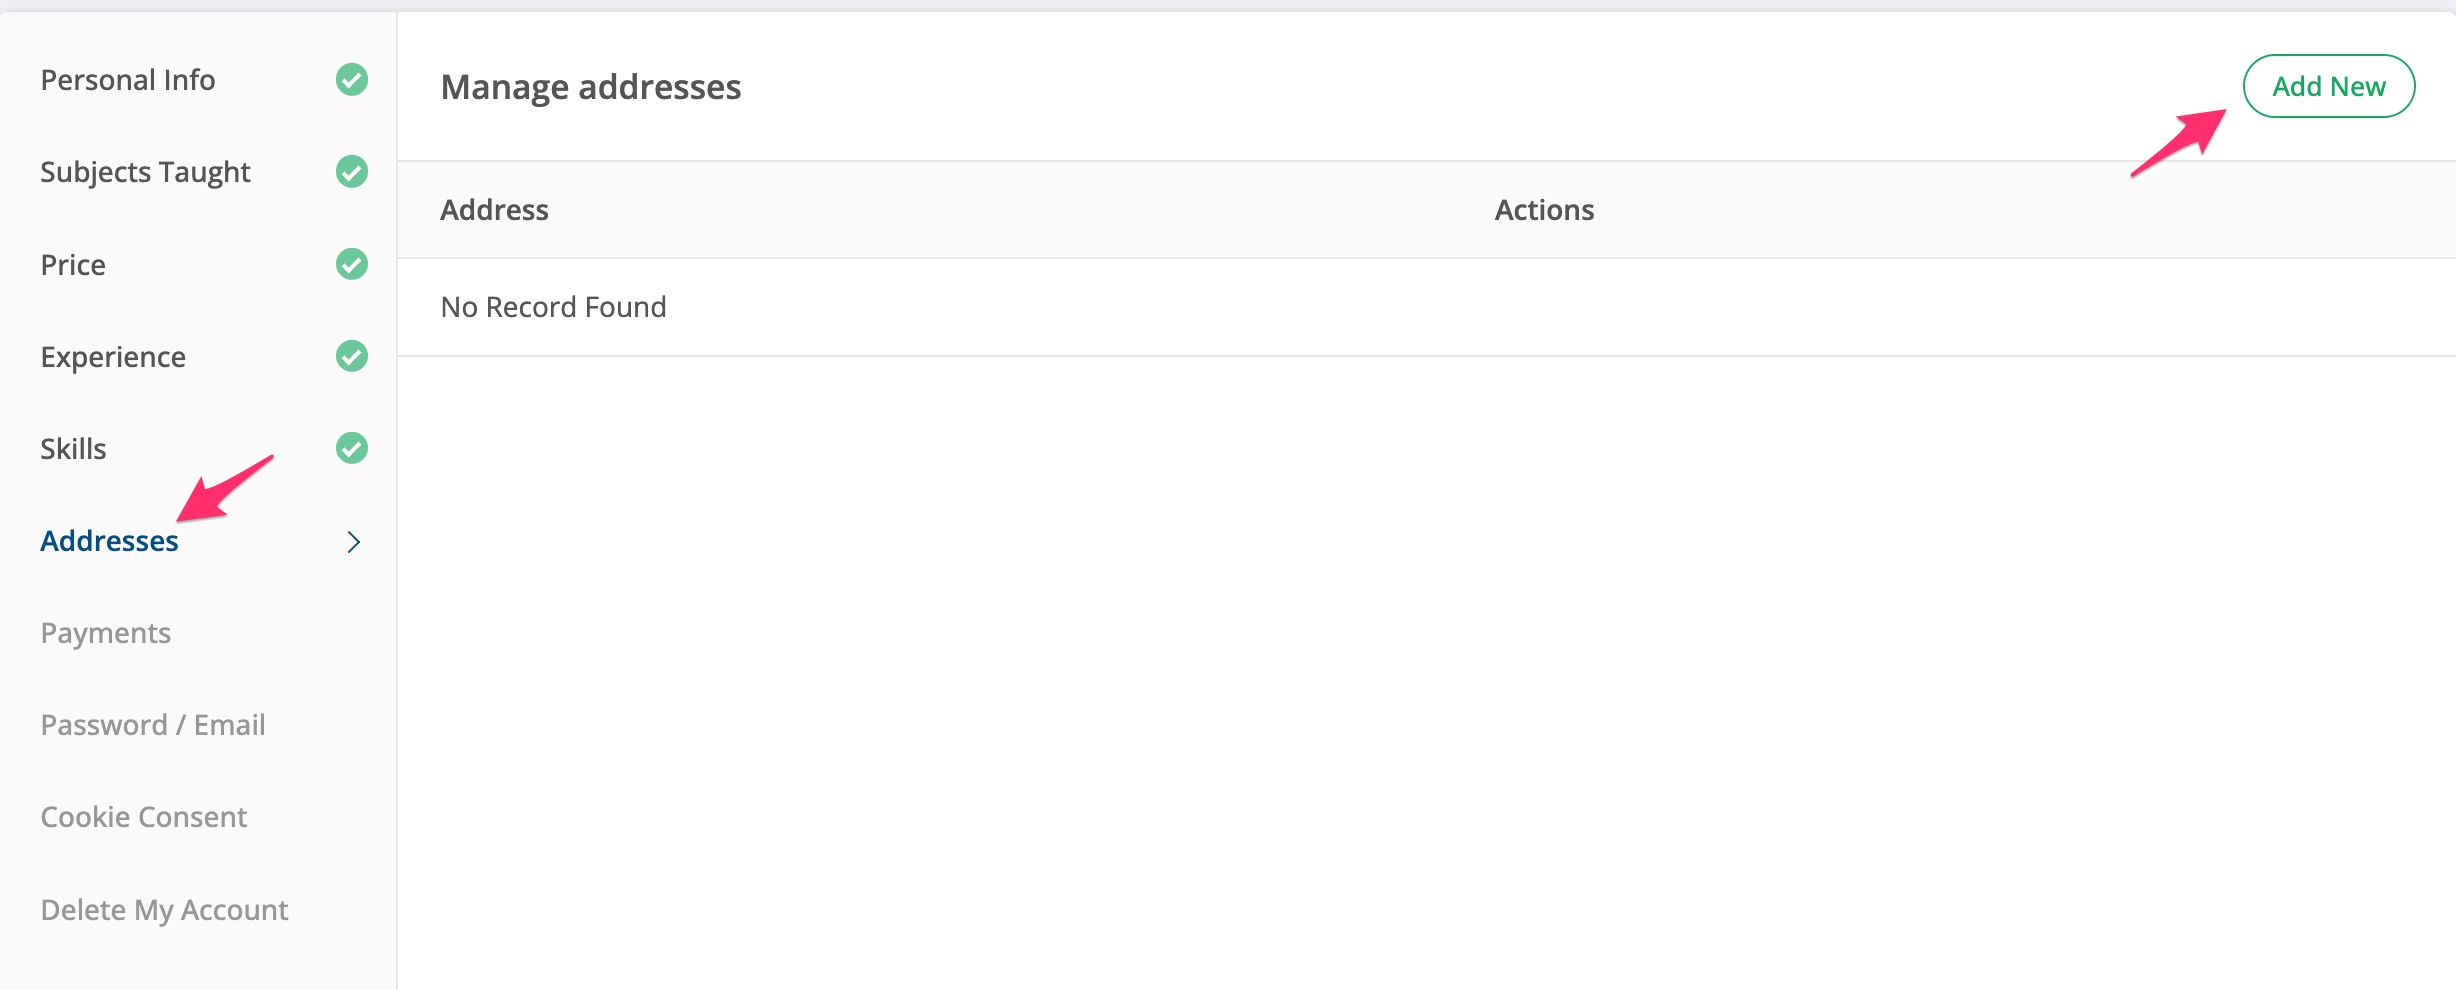Click the No Record Found row
Image resolution: width=2456 pixels, height=990 pixels.
point(554,307)
